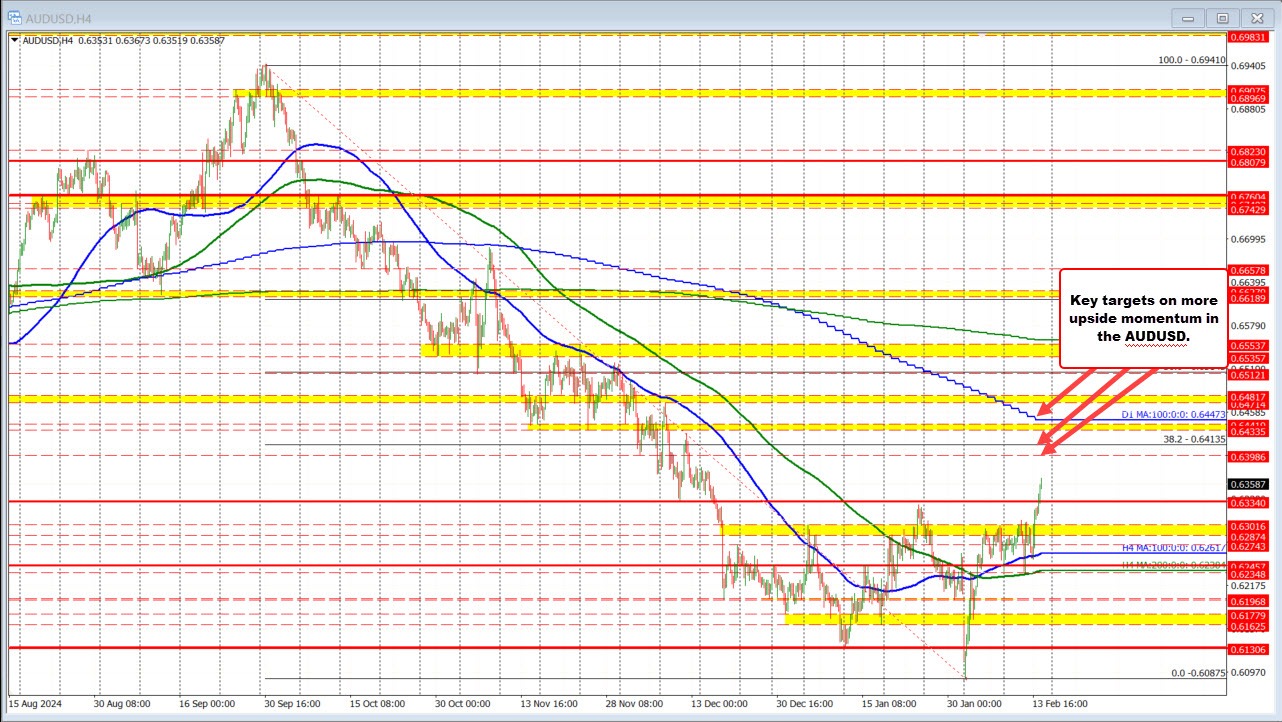Image resolution: width=1282 pixels, height=722 pixels.
Task: Click the H1 MA:200 moving average label
Action: click(1165, 564)
